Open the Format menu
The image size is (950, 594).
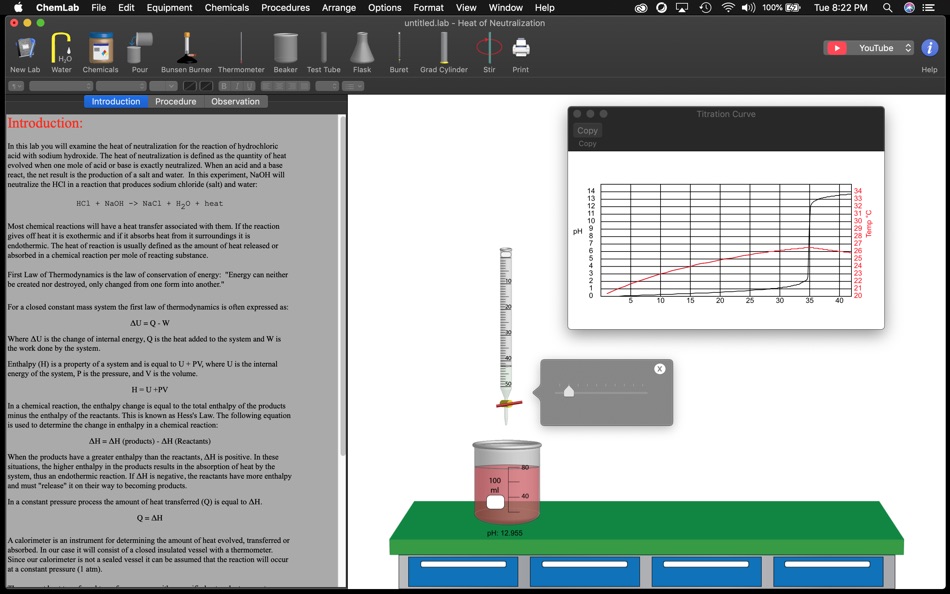point(428,8)
